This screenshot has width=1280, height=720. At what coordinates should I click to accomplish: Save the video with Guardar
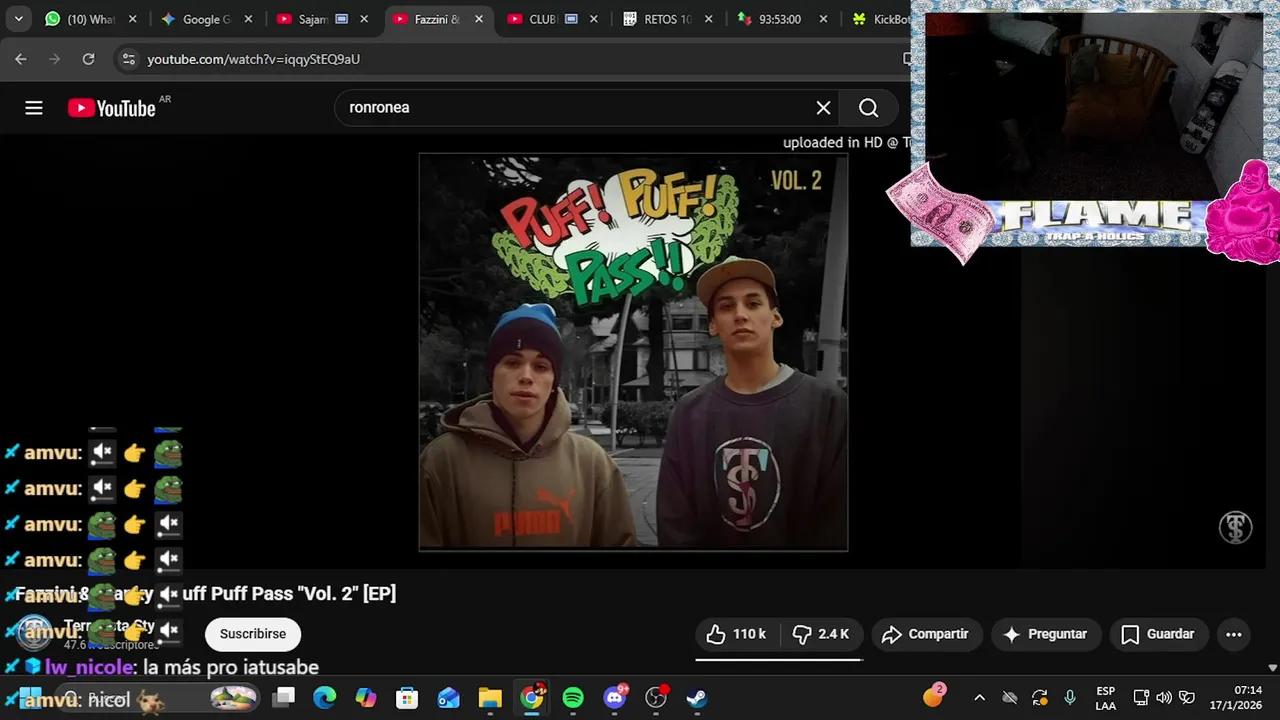point(1158,634)
